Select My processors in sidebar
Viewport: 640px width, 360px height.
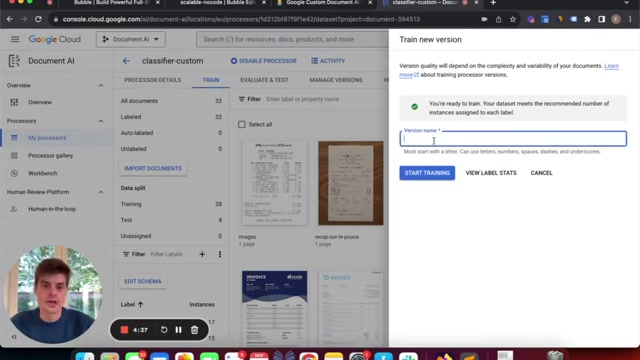click(x=56, y=138)
